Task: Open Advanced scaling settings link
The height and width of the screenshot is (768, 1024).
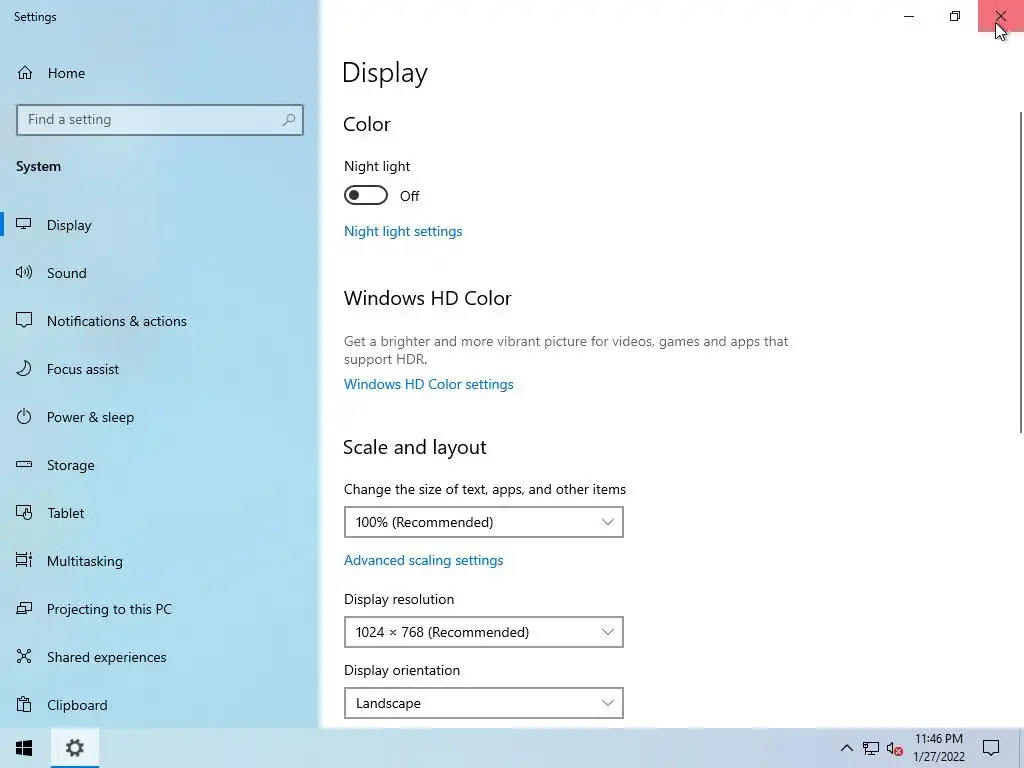Action: coord(423,560)
